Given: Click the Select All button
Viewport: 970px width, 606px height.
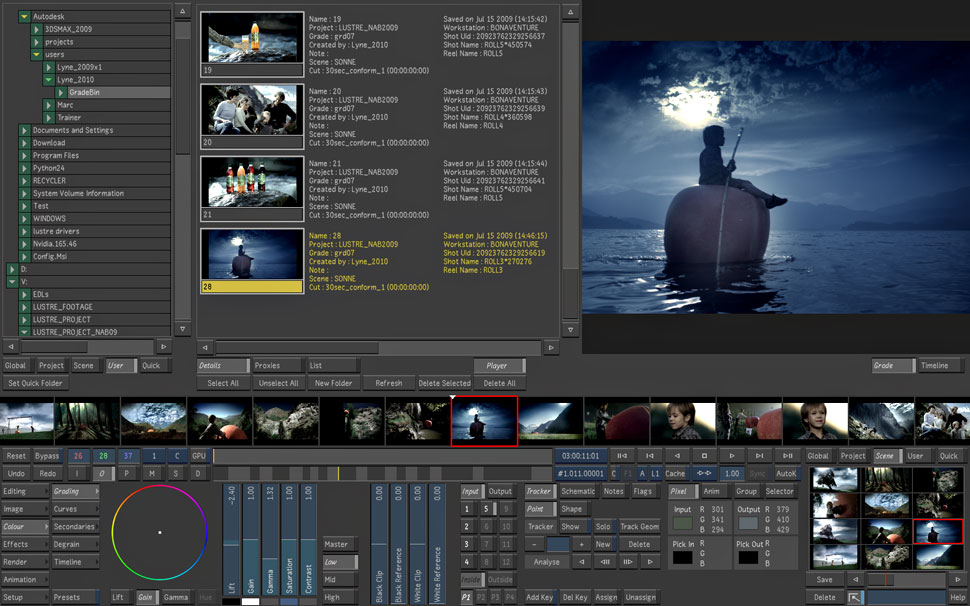Looking at the screenshot, I should (223, 383).
